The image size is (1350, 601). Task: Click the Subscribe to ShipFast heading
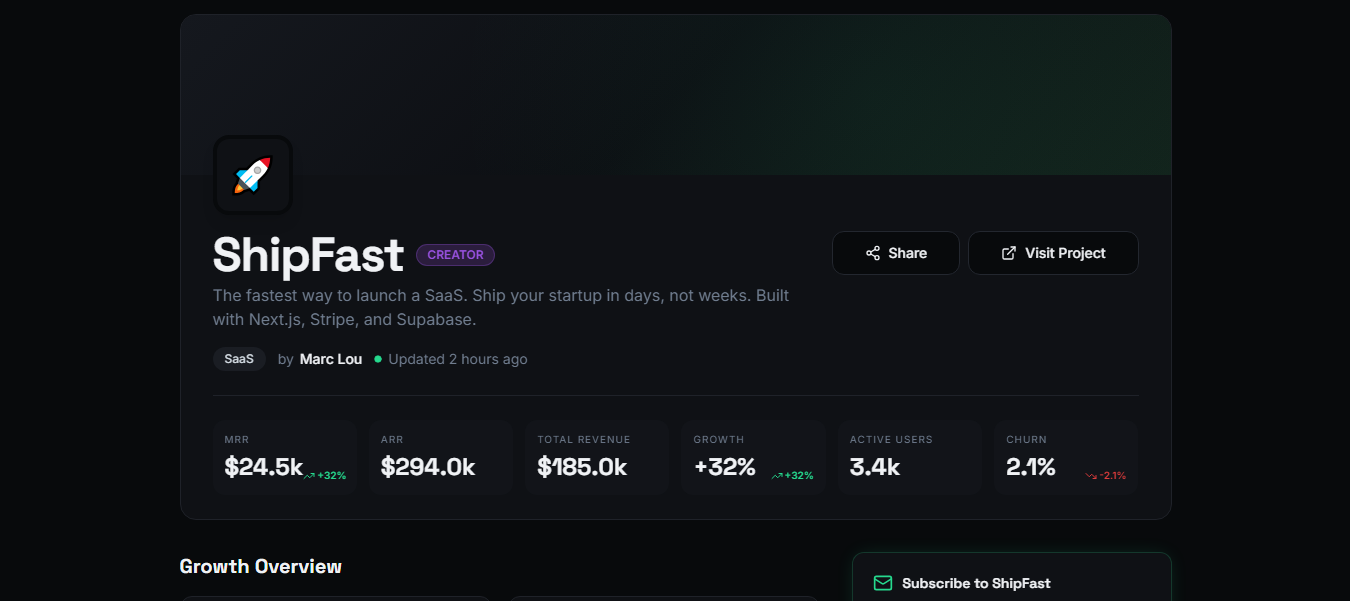click(976, 583)
